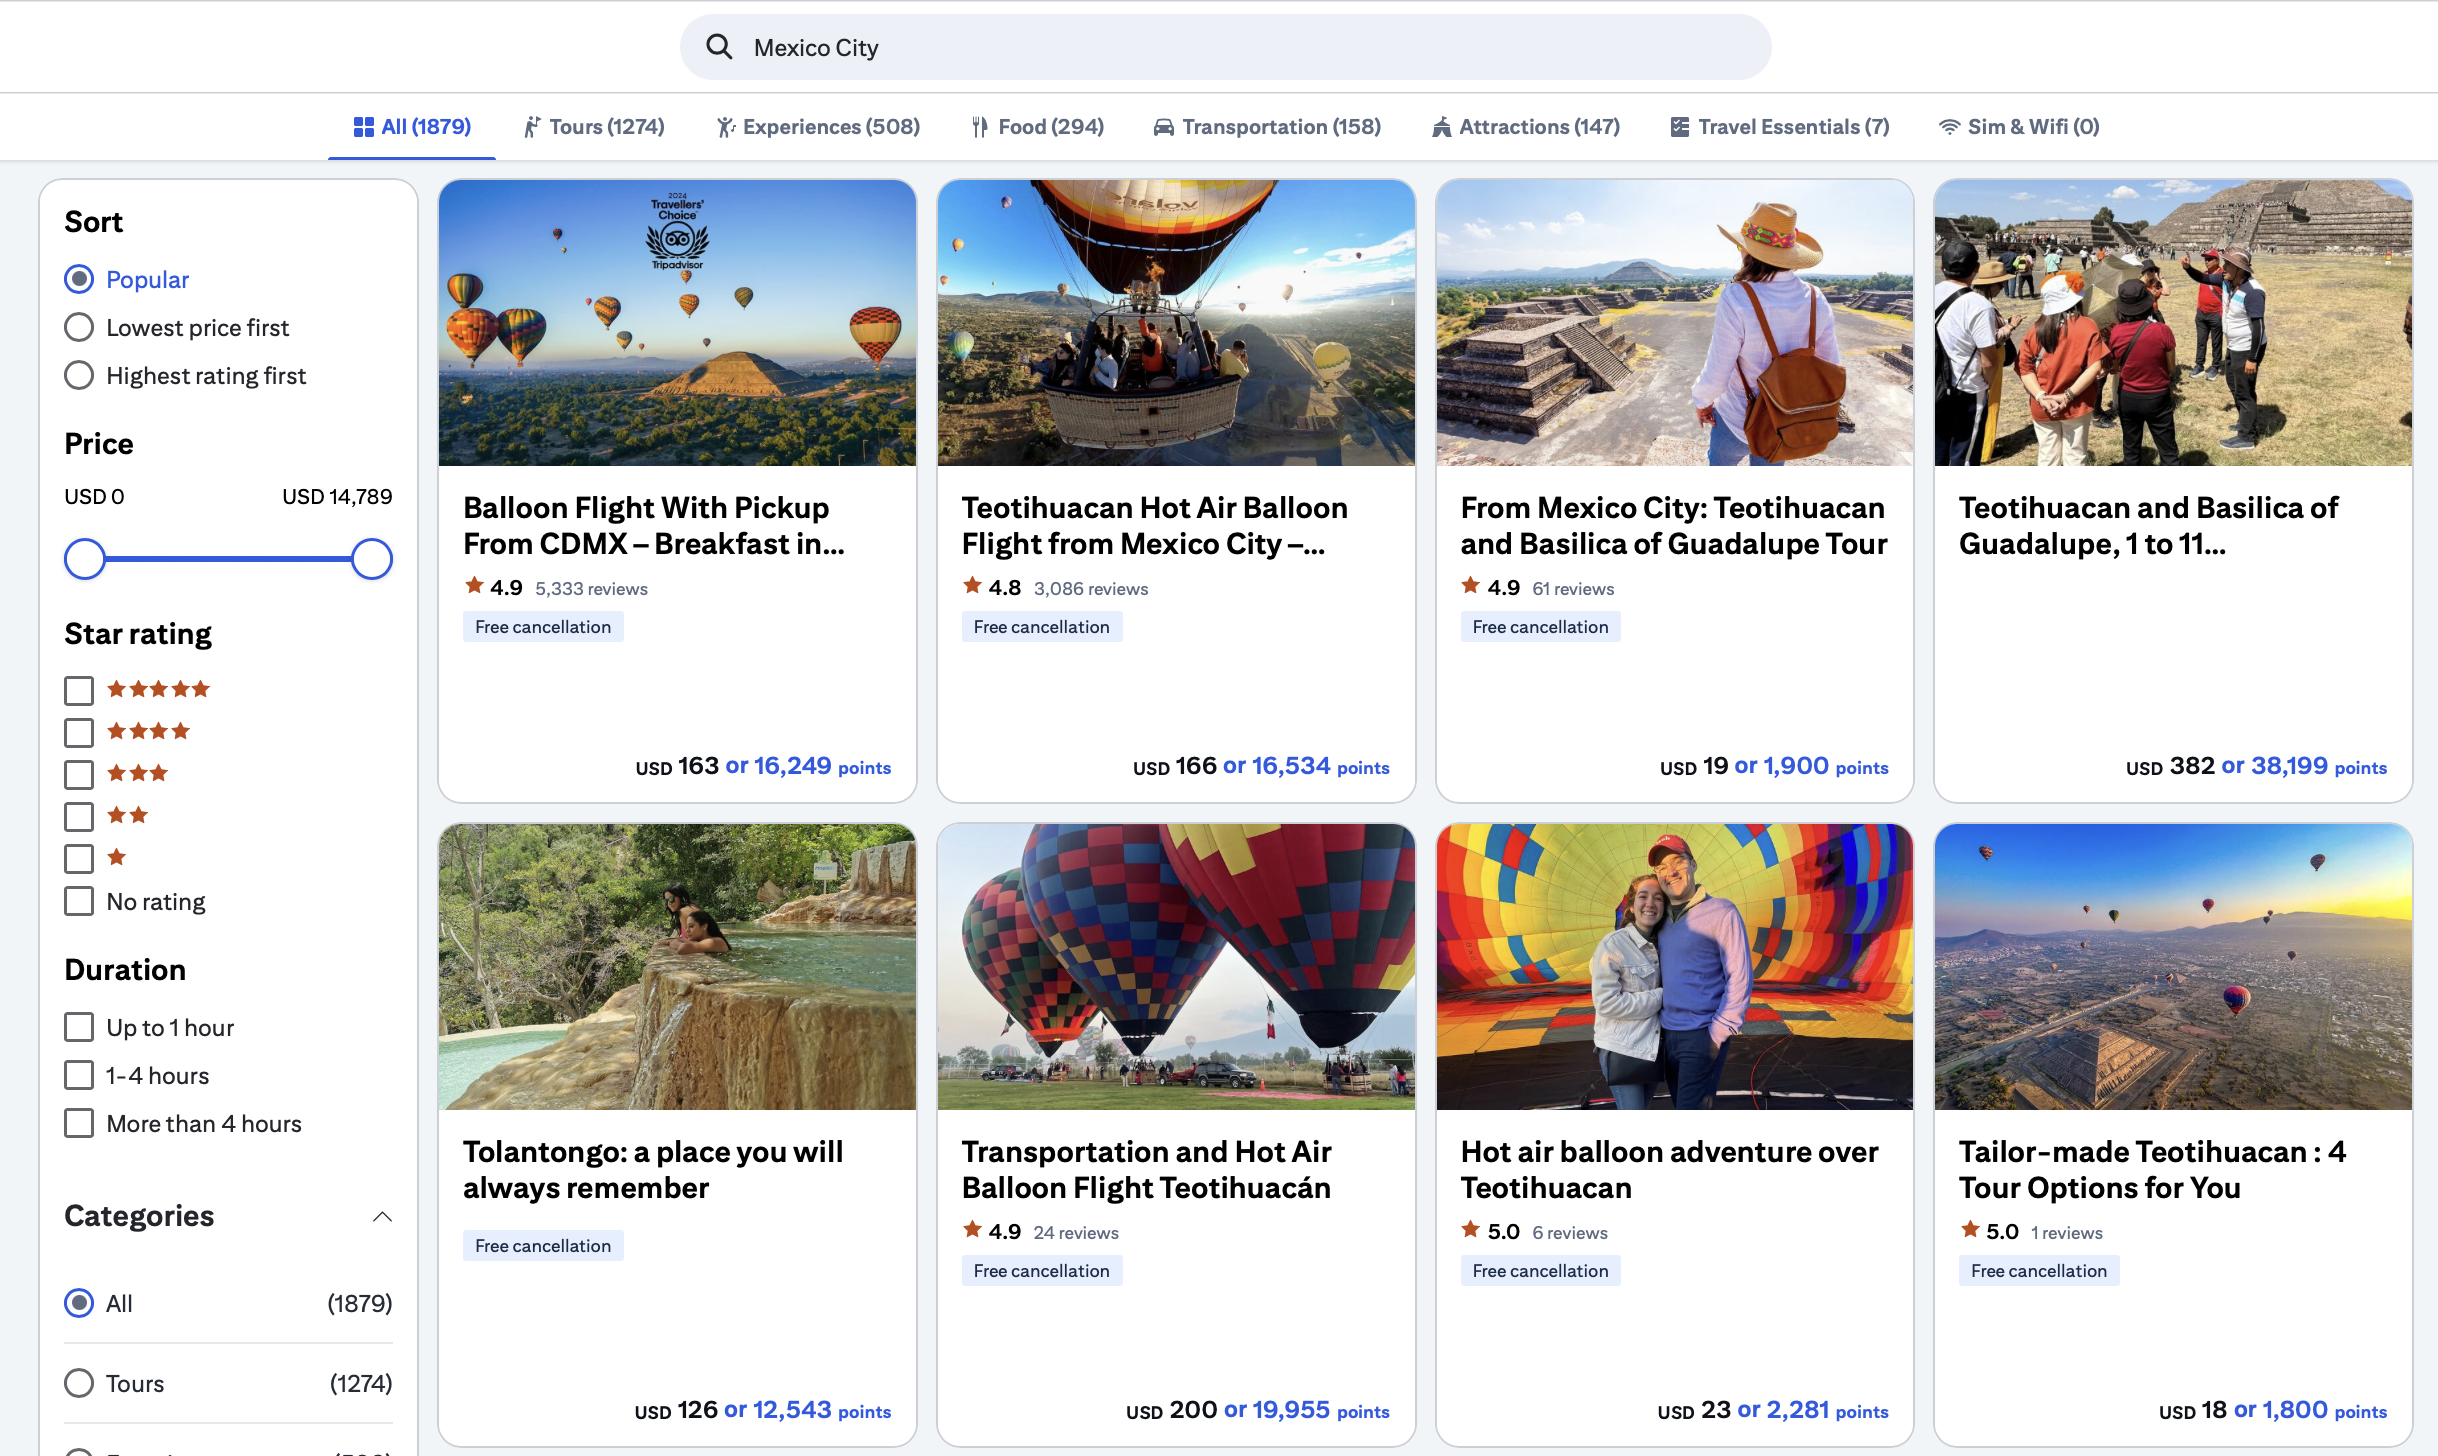Click the Experiences tab icon
This screenshot has height=1456, width=2438.
(x=726, y=127)
